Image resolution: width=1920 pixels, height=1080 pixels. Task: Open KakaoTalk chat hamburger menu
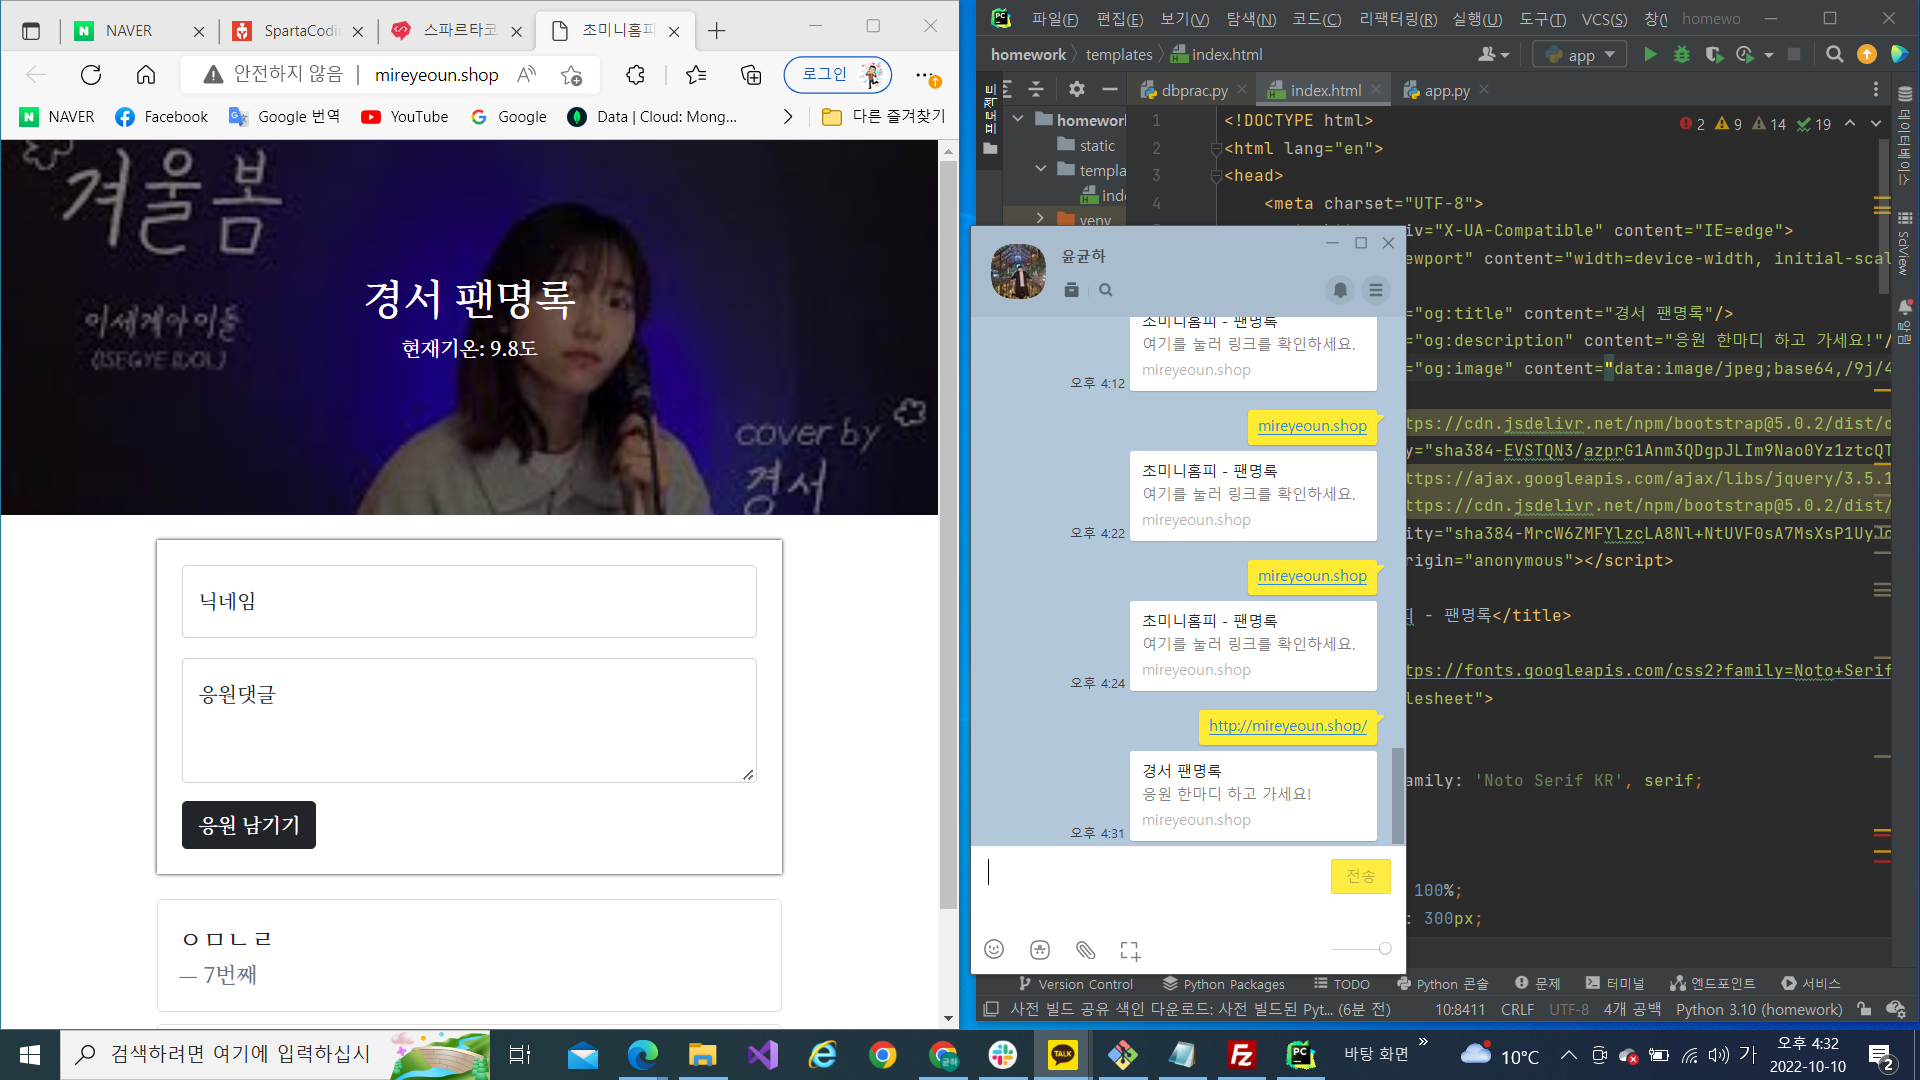[x=1376, y=290]
